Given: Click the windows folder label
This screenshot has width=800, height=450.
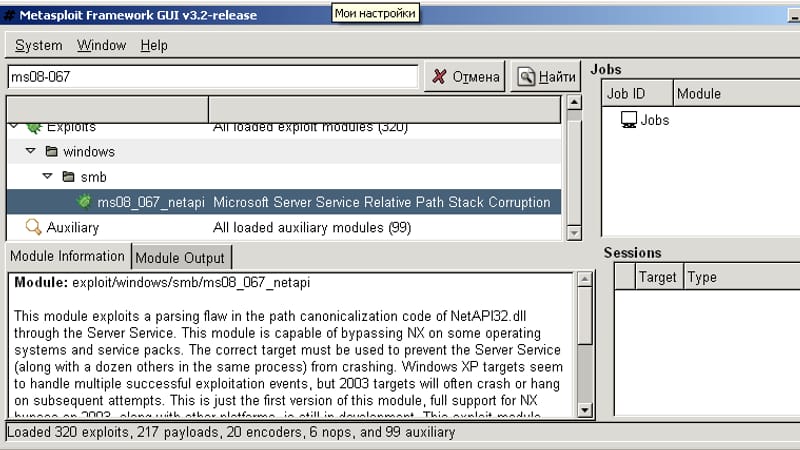Looking at the screenshot, I should pos(89,152).
